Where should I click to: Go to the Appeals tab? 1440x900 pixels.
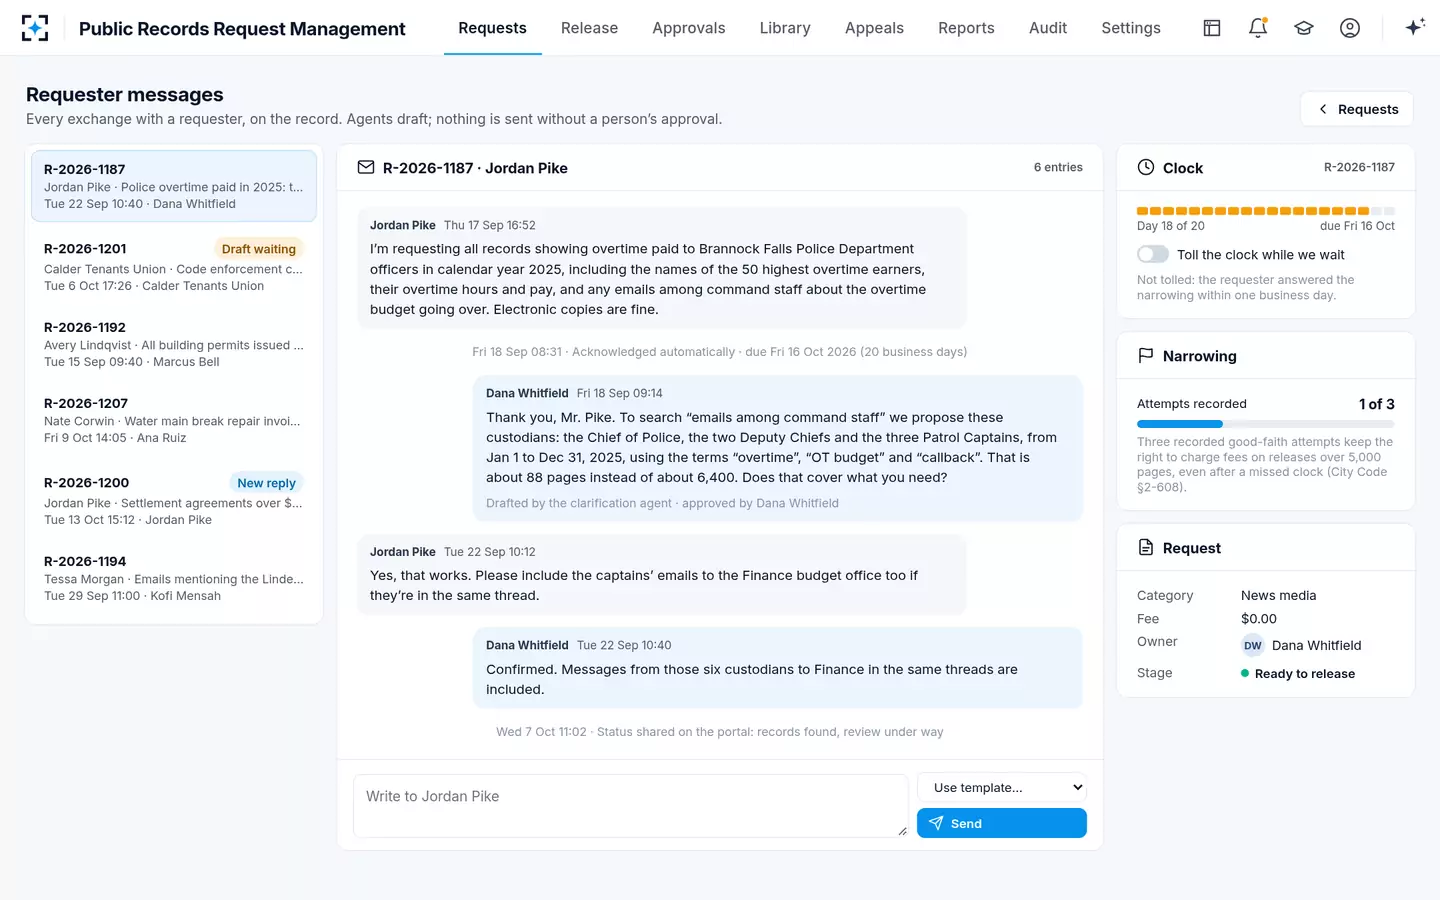[x=874, y=28]
